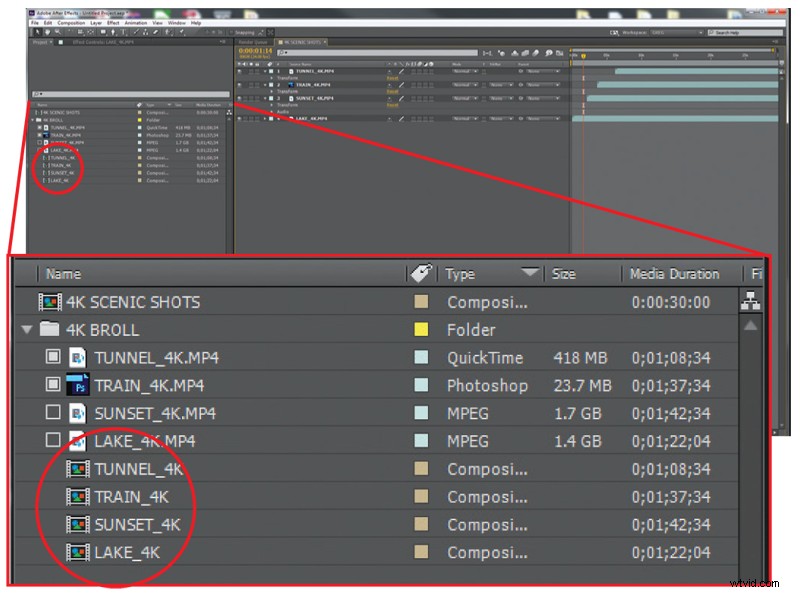Select the Zoom tool
Screen dimensions: 800x593
point(57,33)
